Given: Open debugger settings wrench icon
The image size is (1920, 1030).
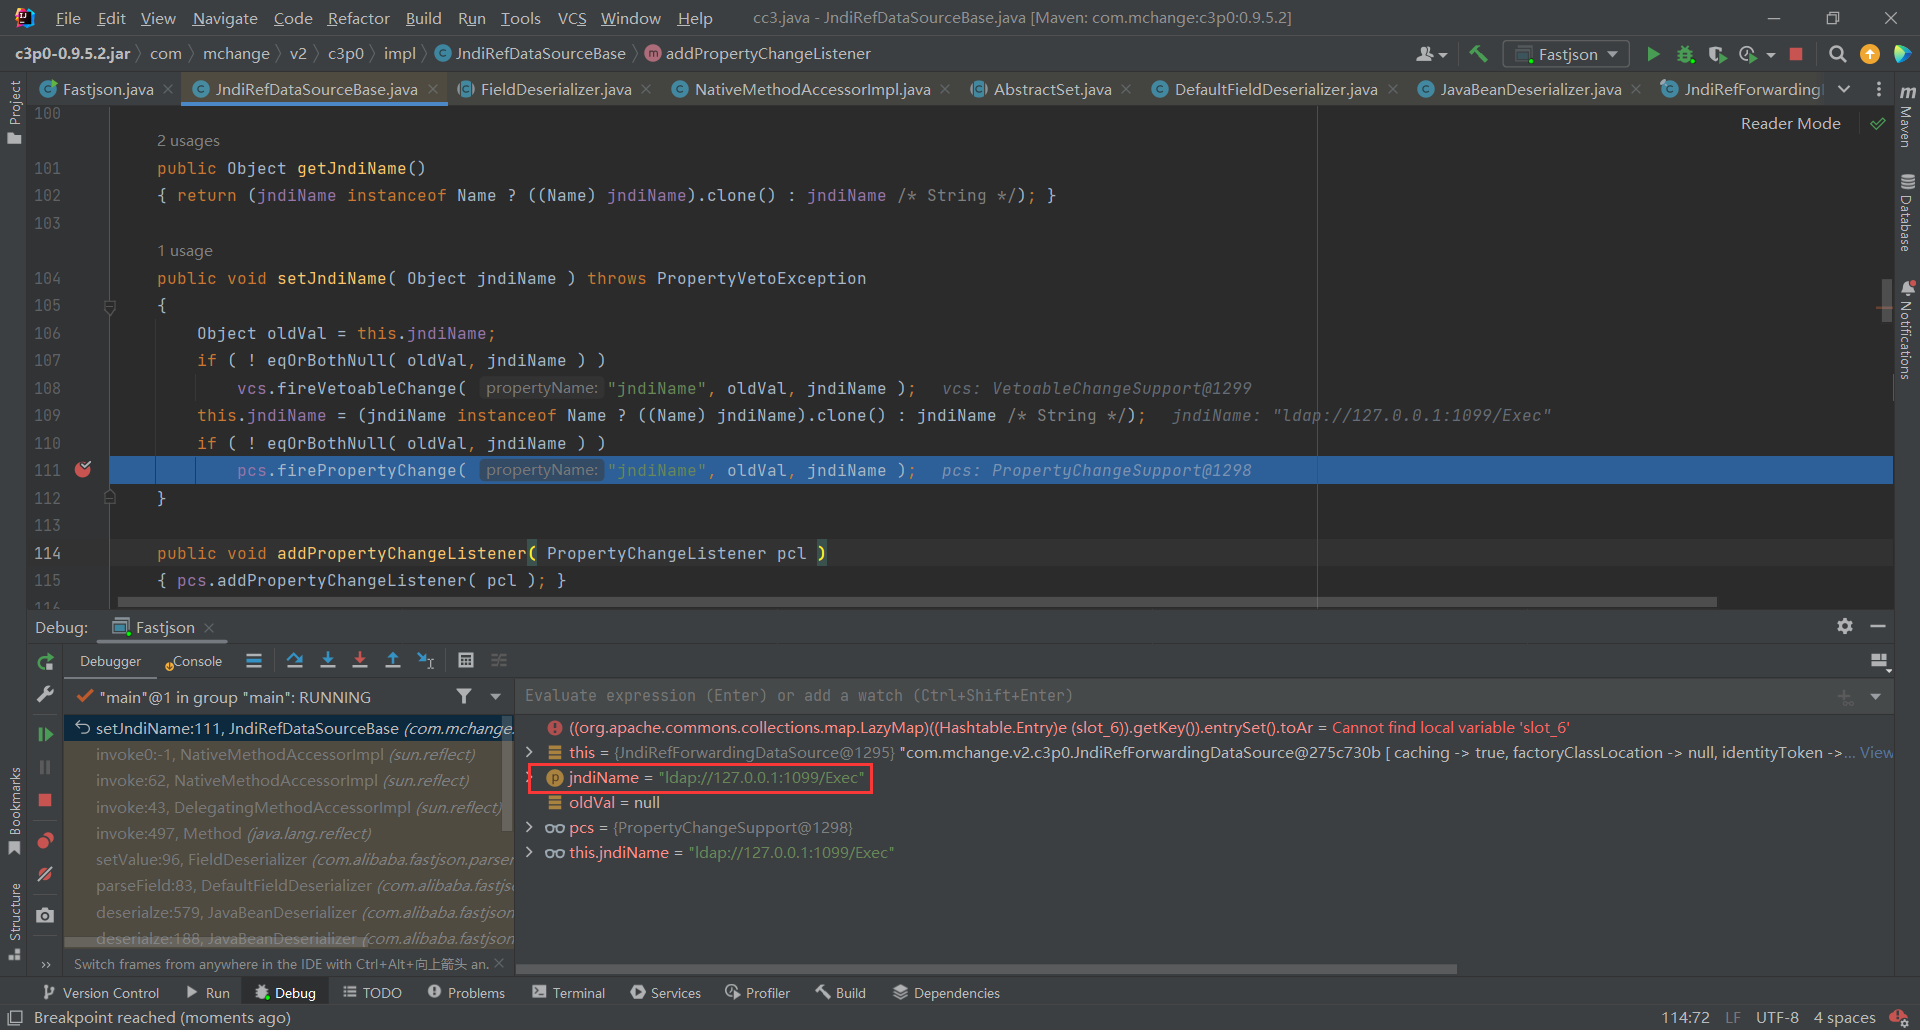Looking at the screenshot, I should click(x=45, y=694).
